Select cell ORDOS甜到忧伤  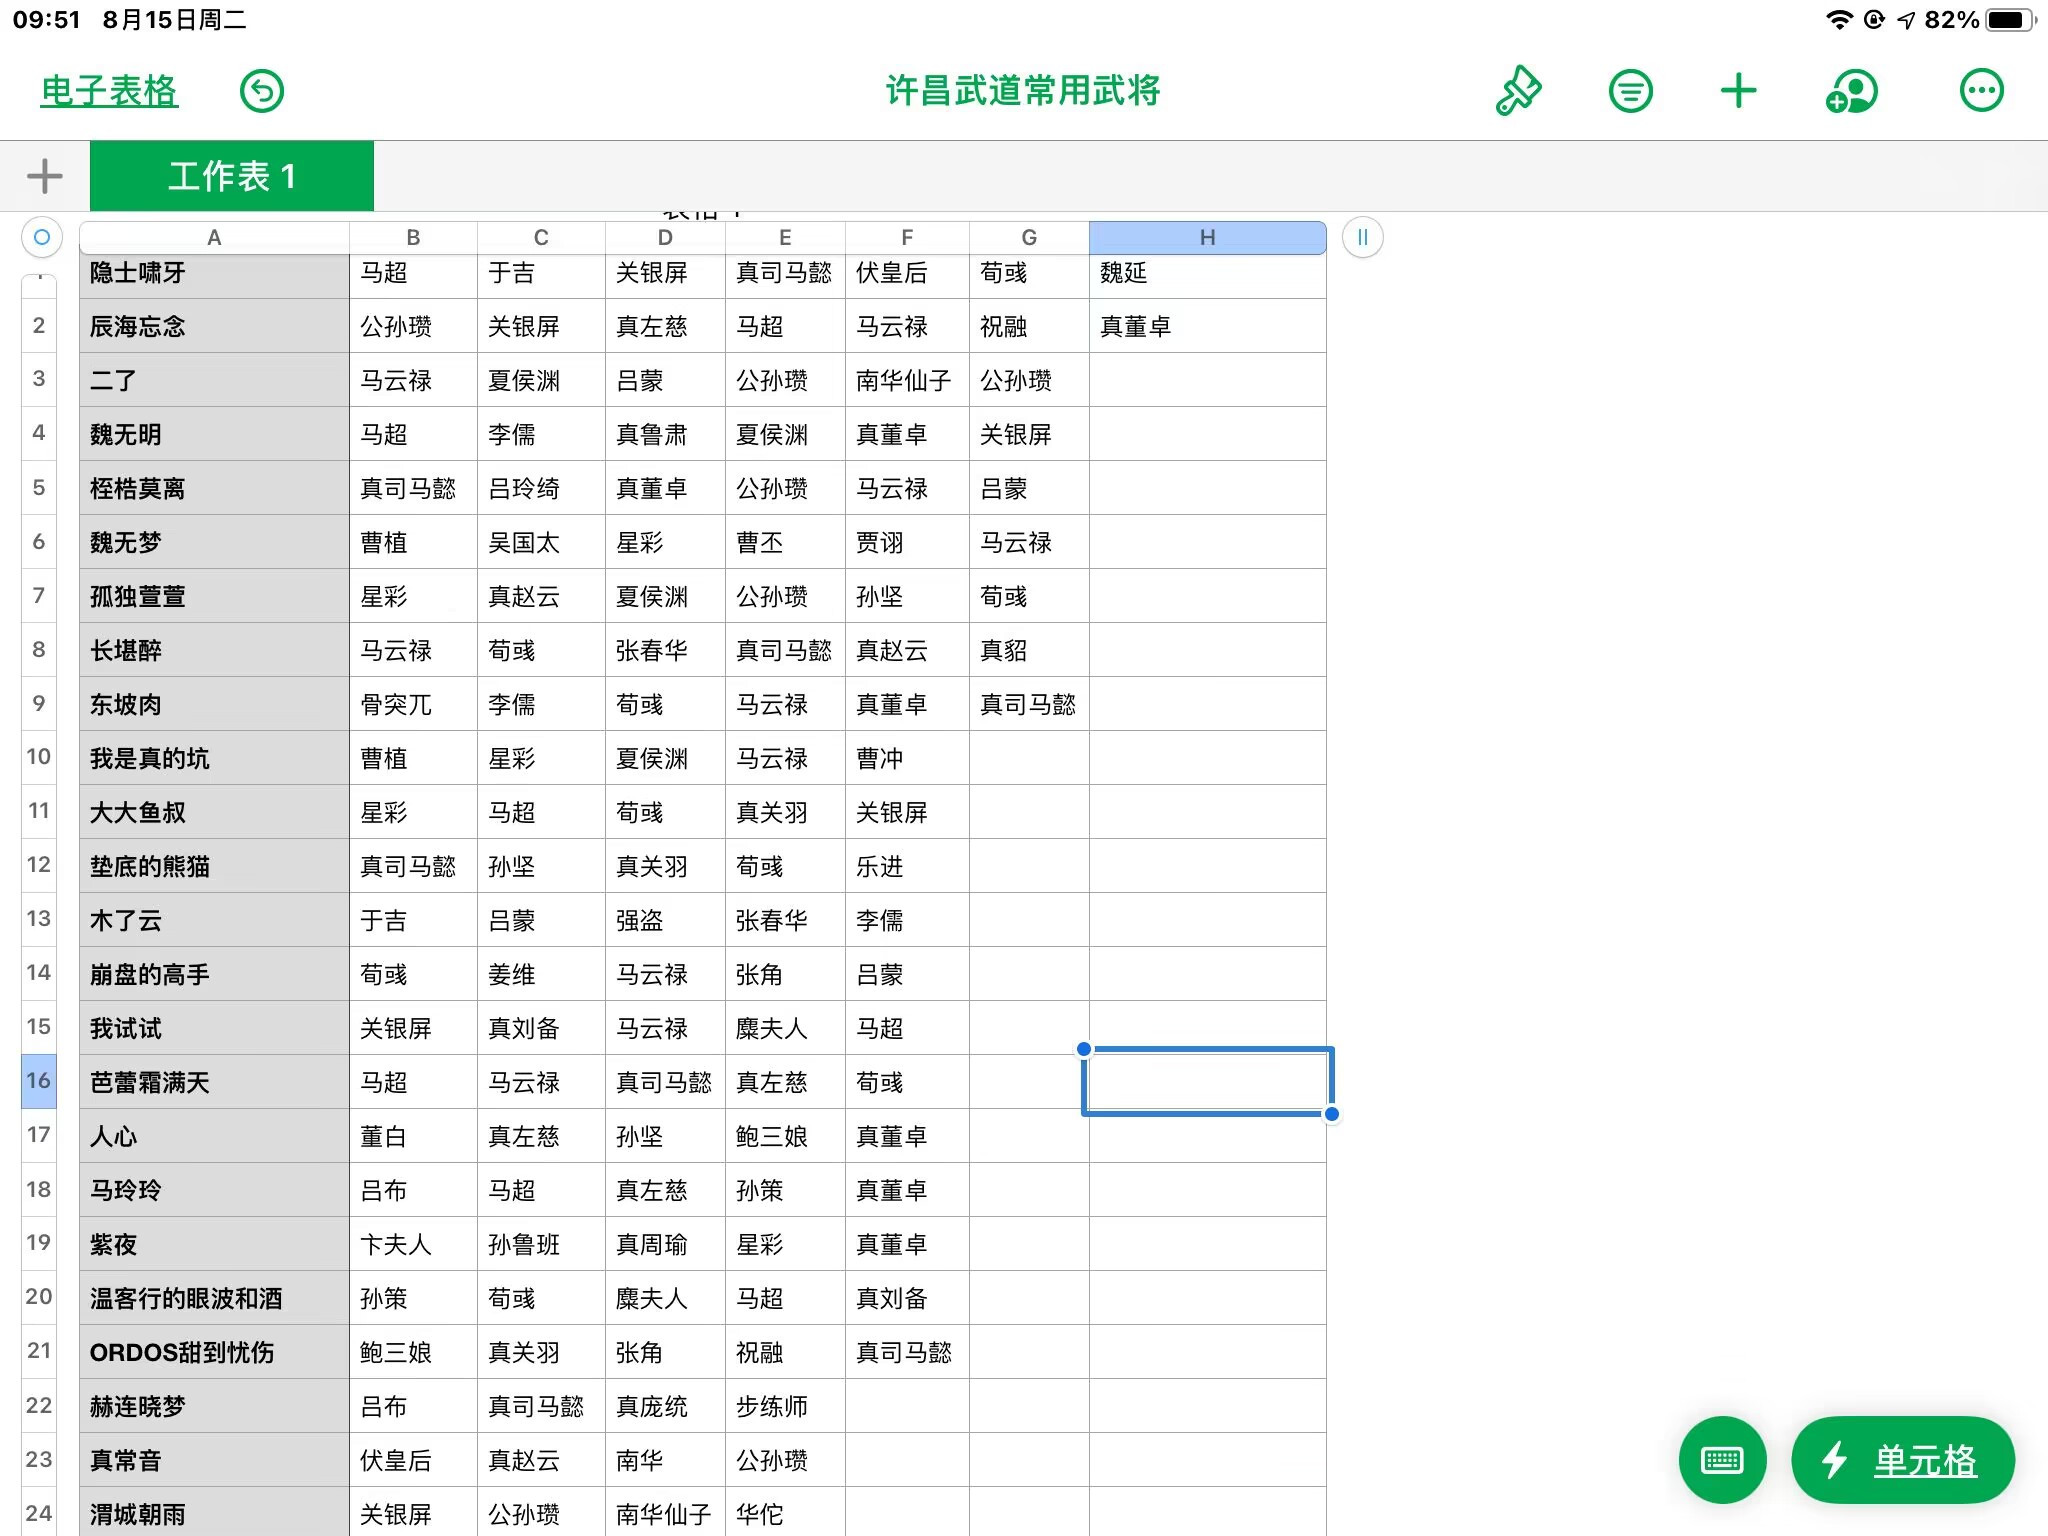214,1352
